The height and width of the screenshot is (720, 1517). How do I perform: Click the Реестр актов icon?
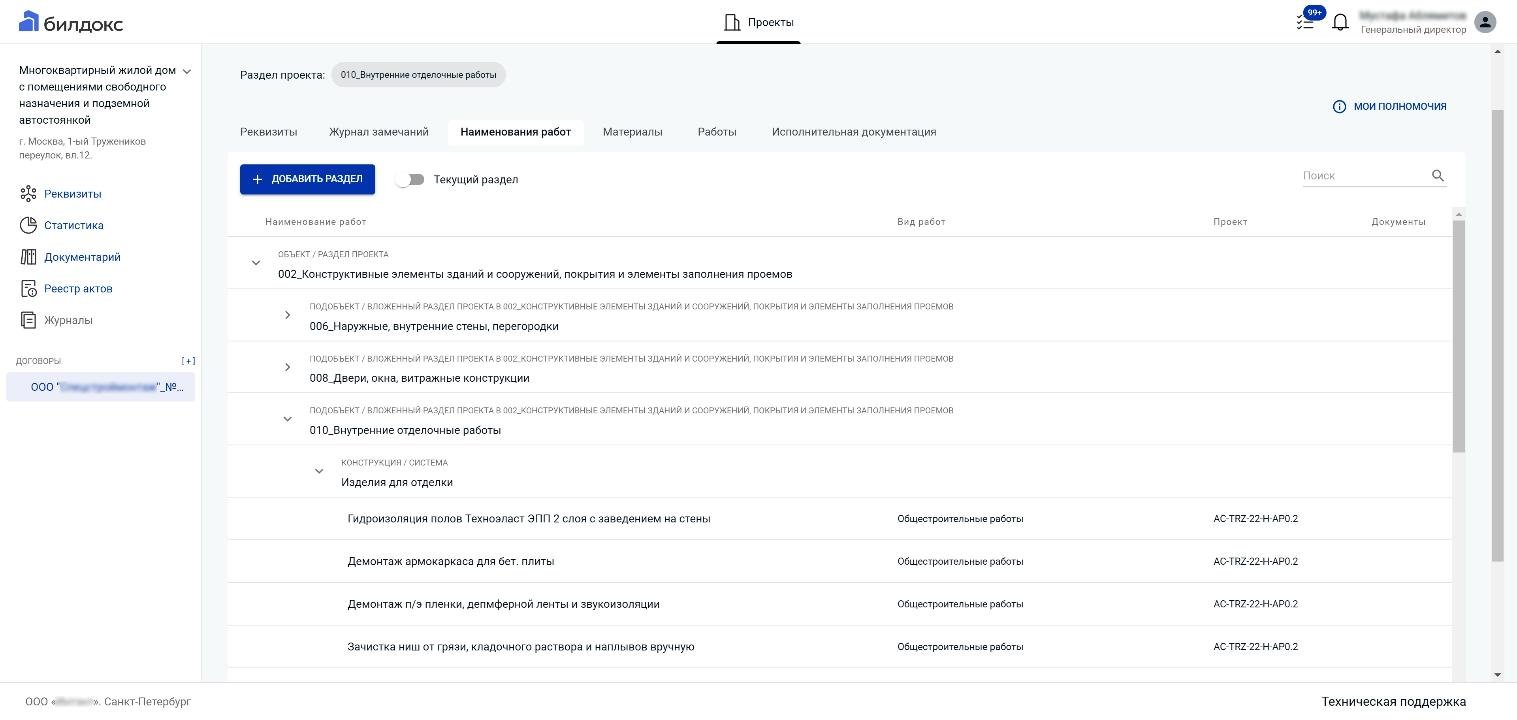point(28,289)
